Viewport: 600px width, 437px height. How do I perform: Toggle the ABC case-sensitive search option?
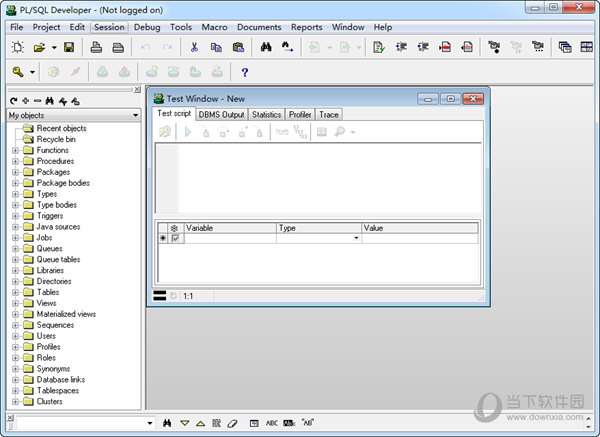[272, 423]
